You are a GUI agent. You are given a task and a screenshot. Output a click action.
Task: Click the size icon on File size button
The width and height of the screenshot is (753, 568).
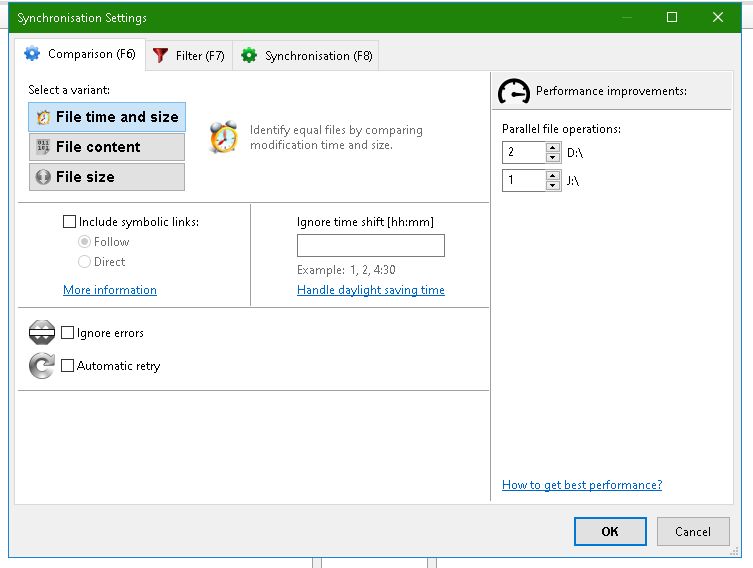point(43,177)
